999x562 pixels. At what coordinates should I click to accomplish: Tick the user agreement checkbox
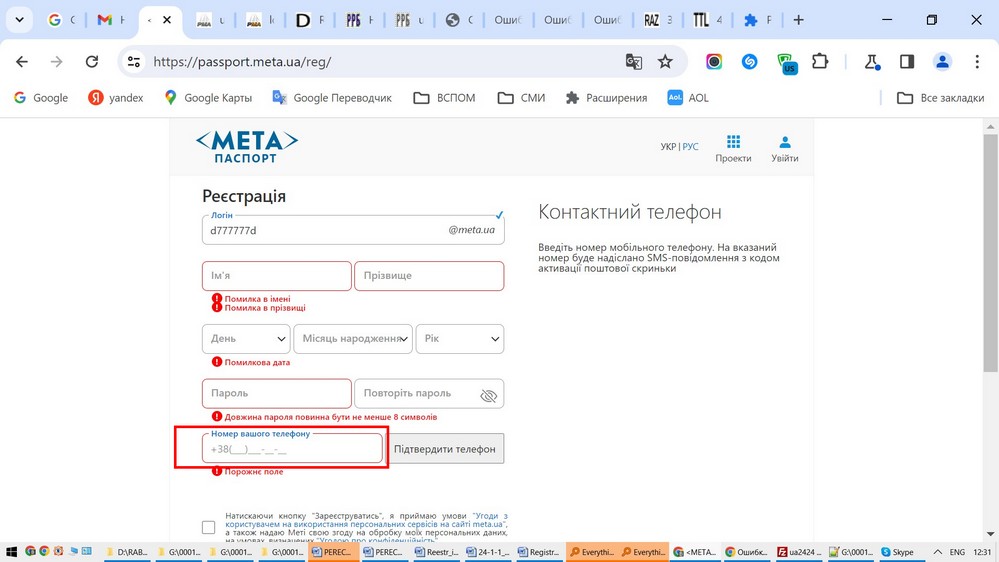click(208, 527)
